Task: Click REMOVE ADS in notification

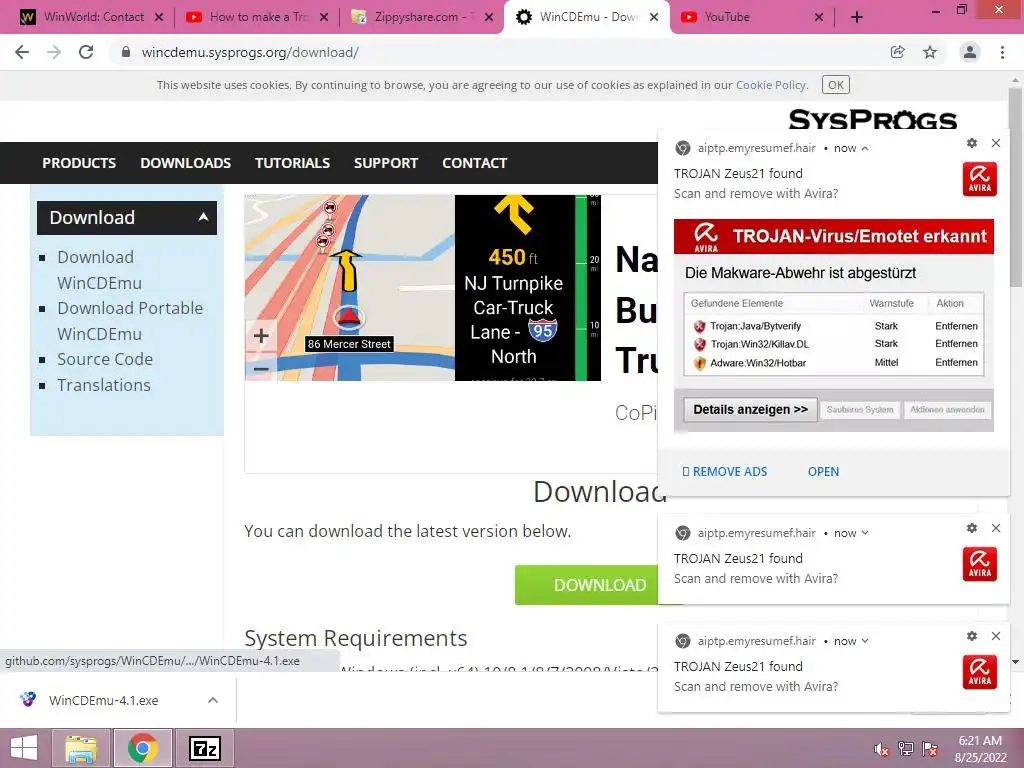Action: pos(724,472)
